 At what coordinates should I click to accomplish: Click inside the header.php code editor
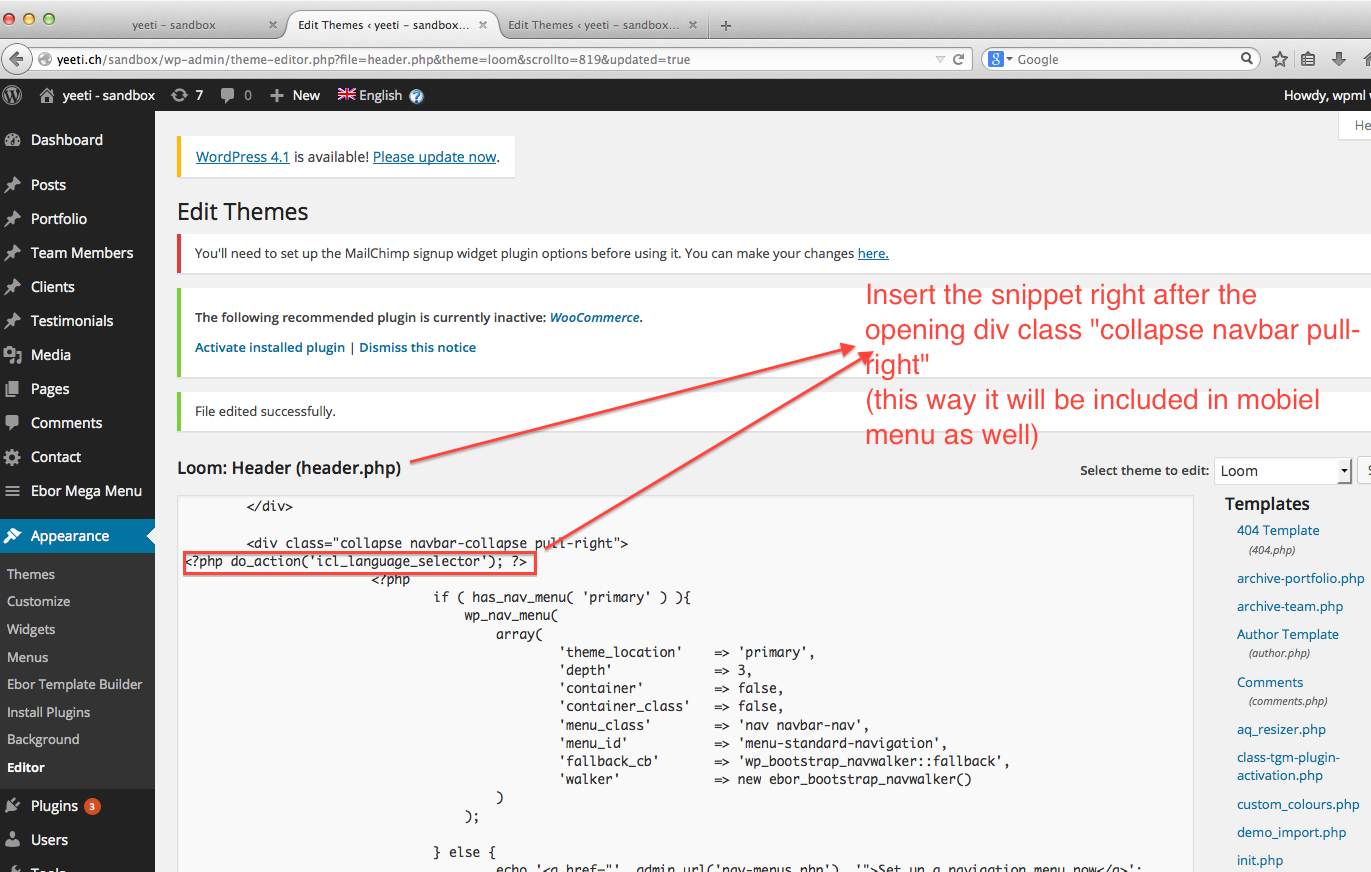point(685,683)
